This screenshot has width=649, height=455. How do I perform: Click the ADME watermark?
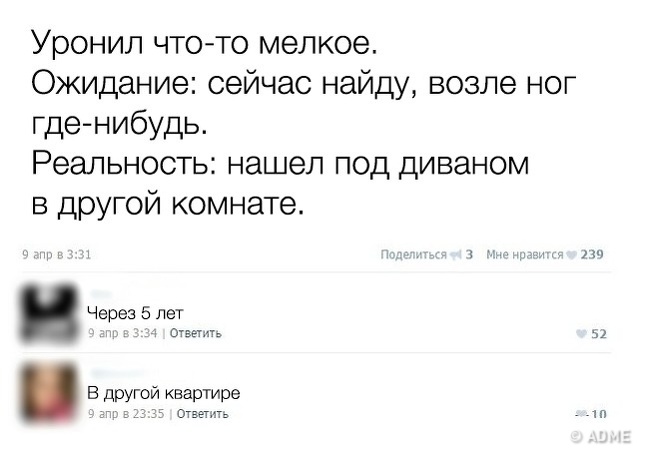coord(601,434)
